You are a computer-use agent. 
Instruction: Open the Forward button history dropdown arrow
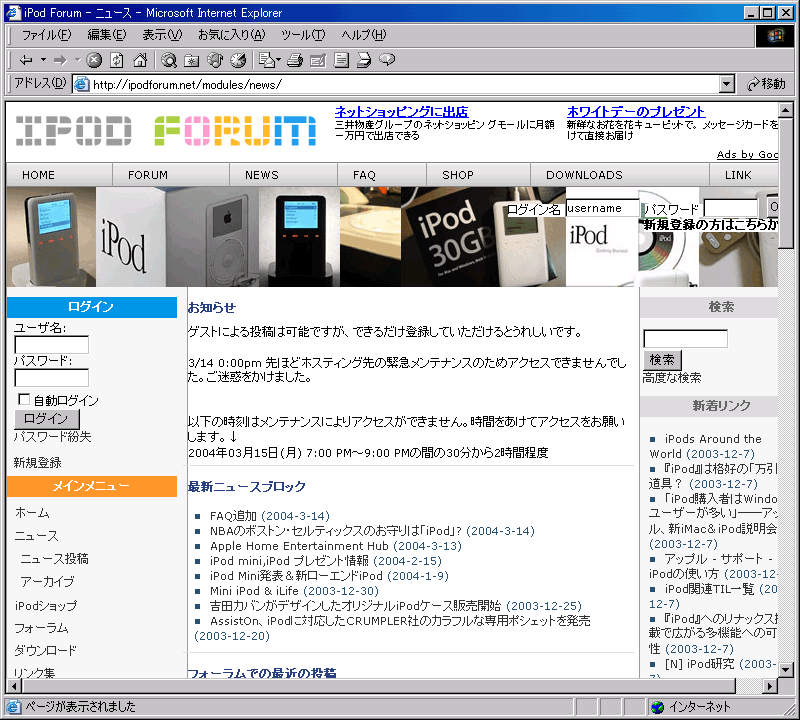(78, 60)
